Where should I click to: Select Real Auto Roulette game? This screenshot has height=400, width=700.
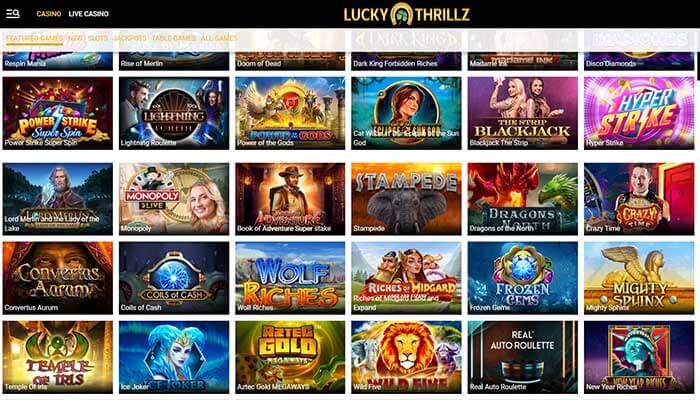[x=523, y=357]
